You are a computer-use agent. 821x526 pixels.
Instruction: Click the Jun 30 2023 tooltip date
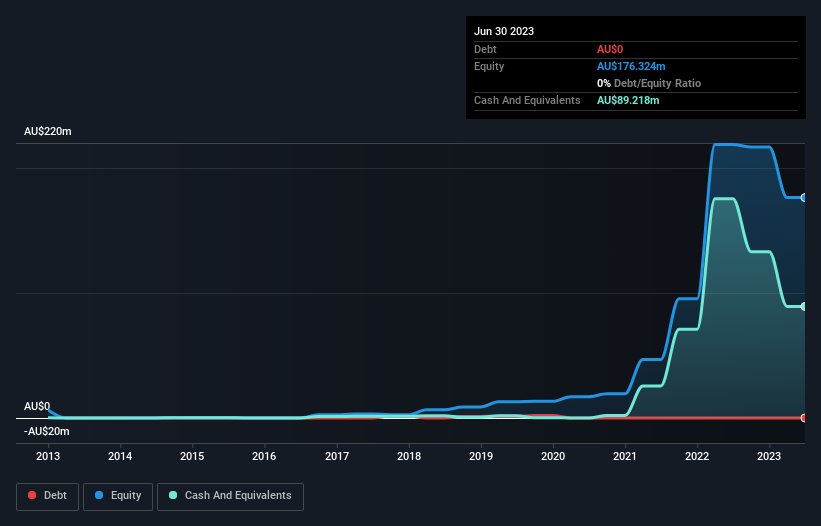504,31
